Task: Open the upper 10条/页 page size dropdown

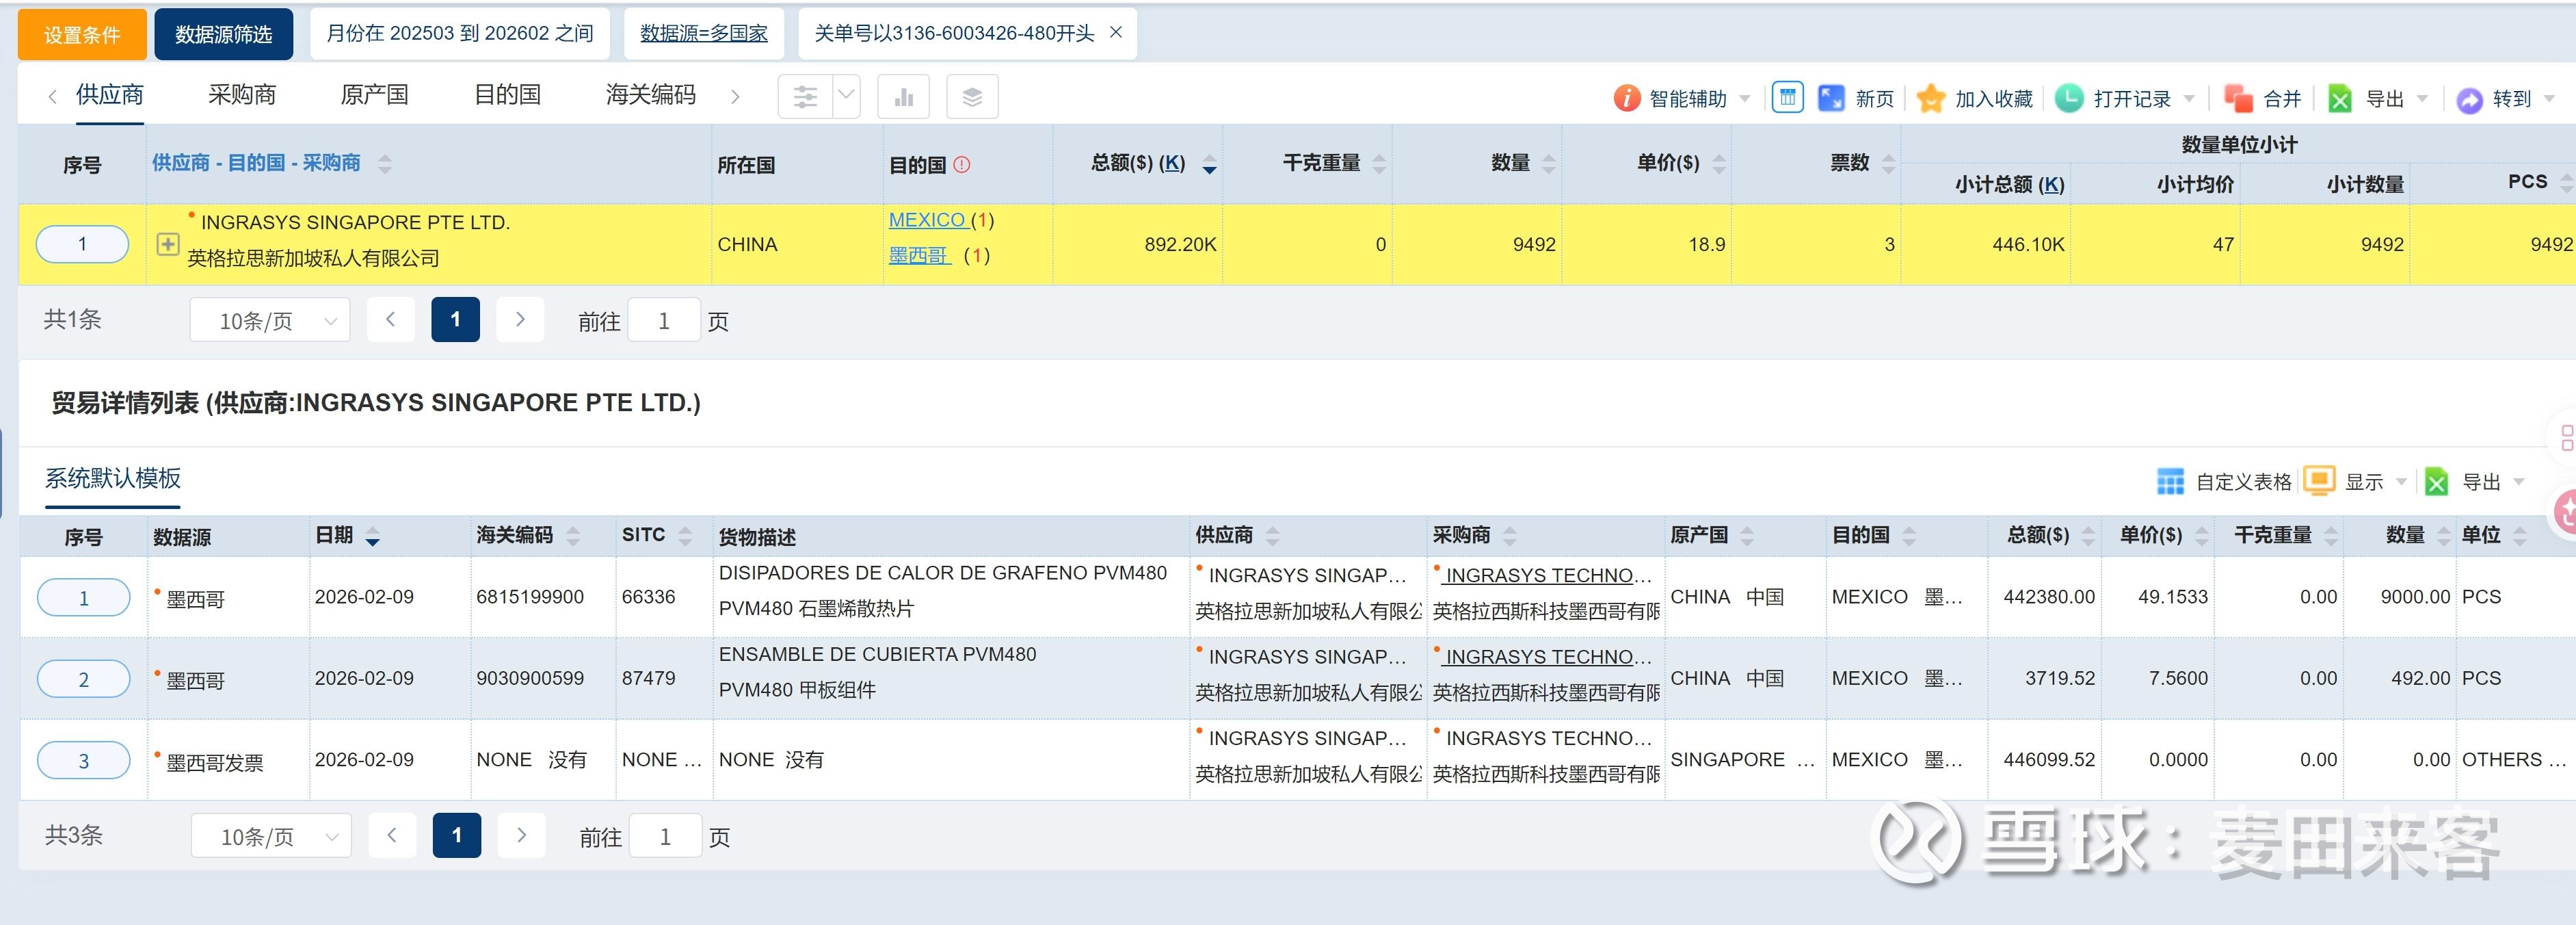Action: click(270, 321)
